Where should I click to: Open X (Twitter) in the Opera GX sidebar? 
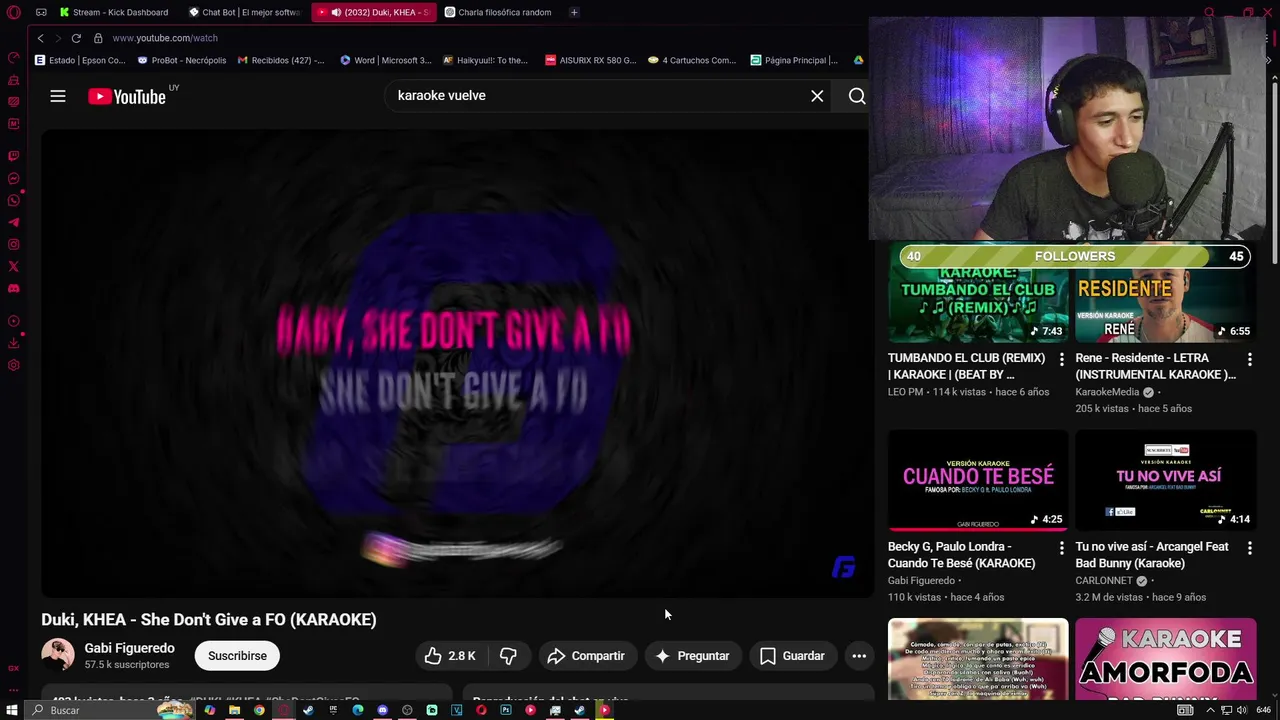[x=13, y=266]
